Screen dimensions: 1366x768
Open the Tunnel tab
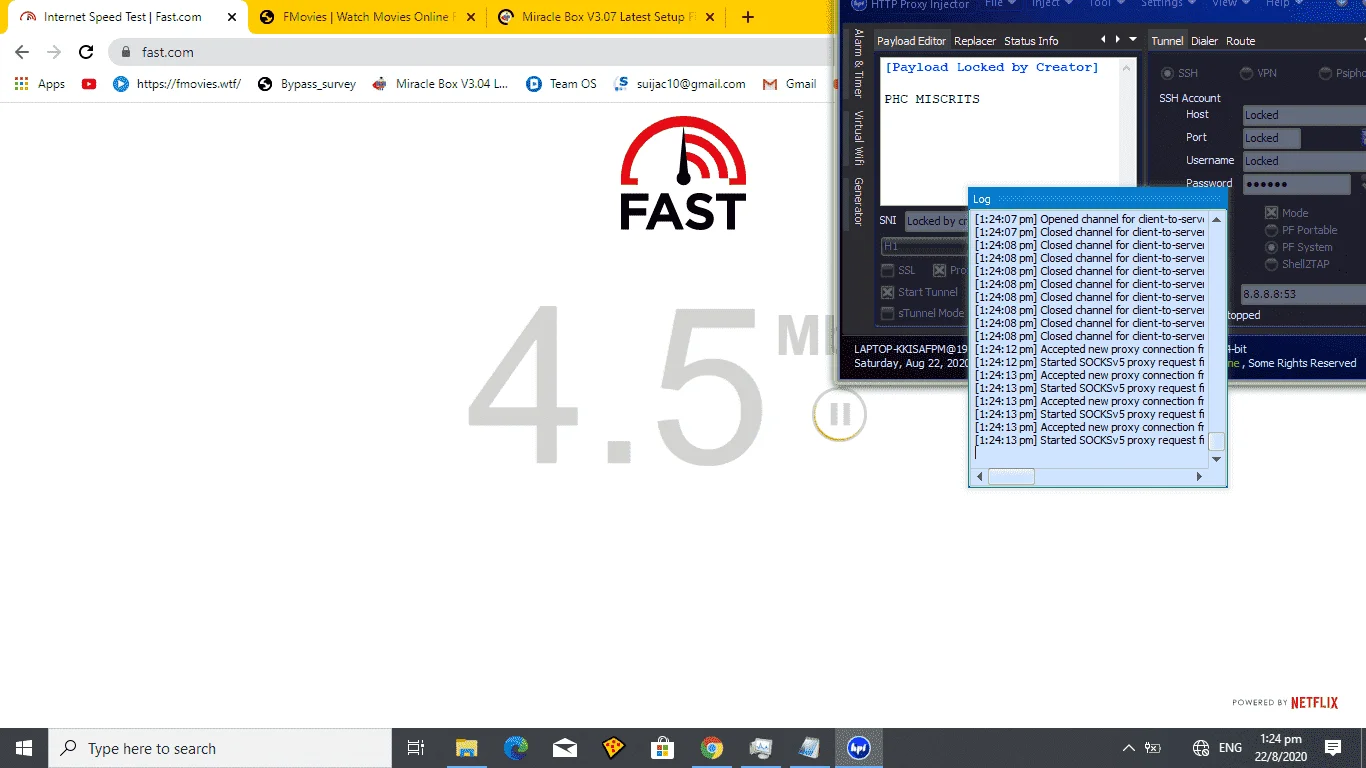coord(1167,41)
